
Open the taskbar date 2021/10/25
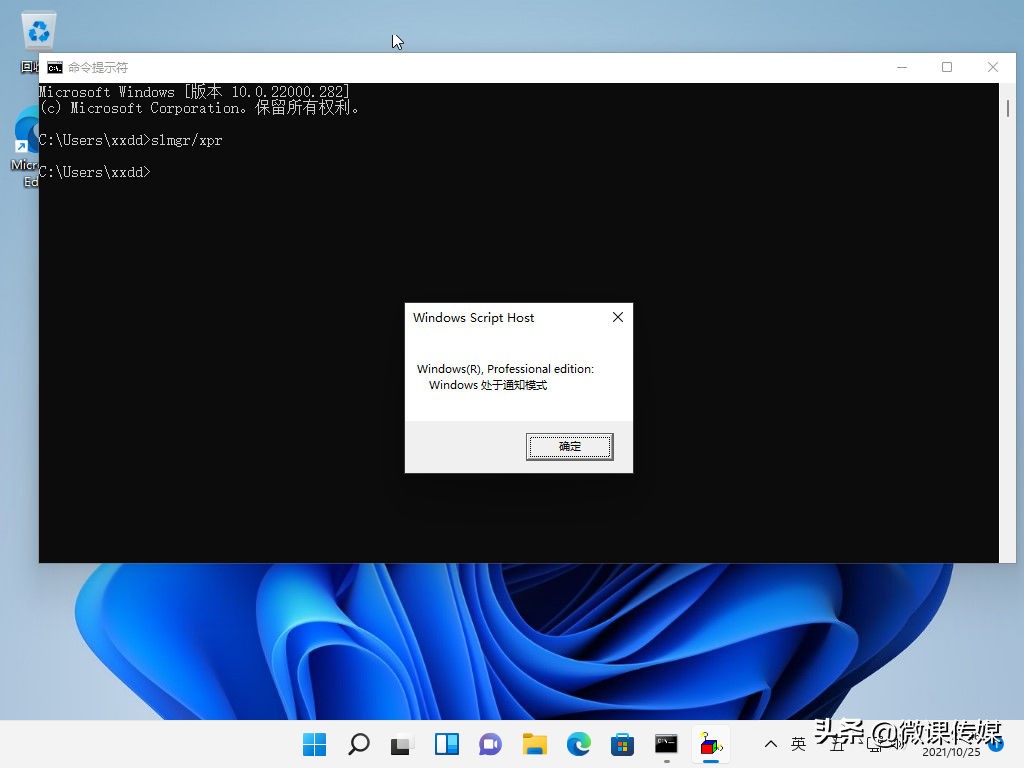[951, 752]
